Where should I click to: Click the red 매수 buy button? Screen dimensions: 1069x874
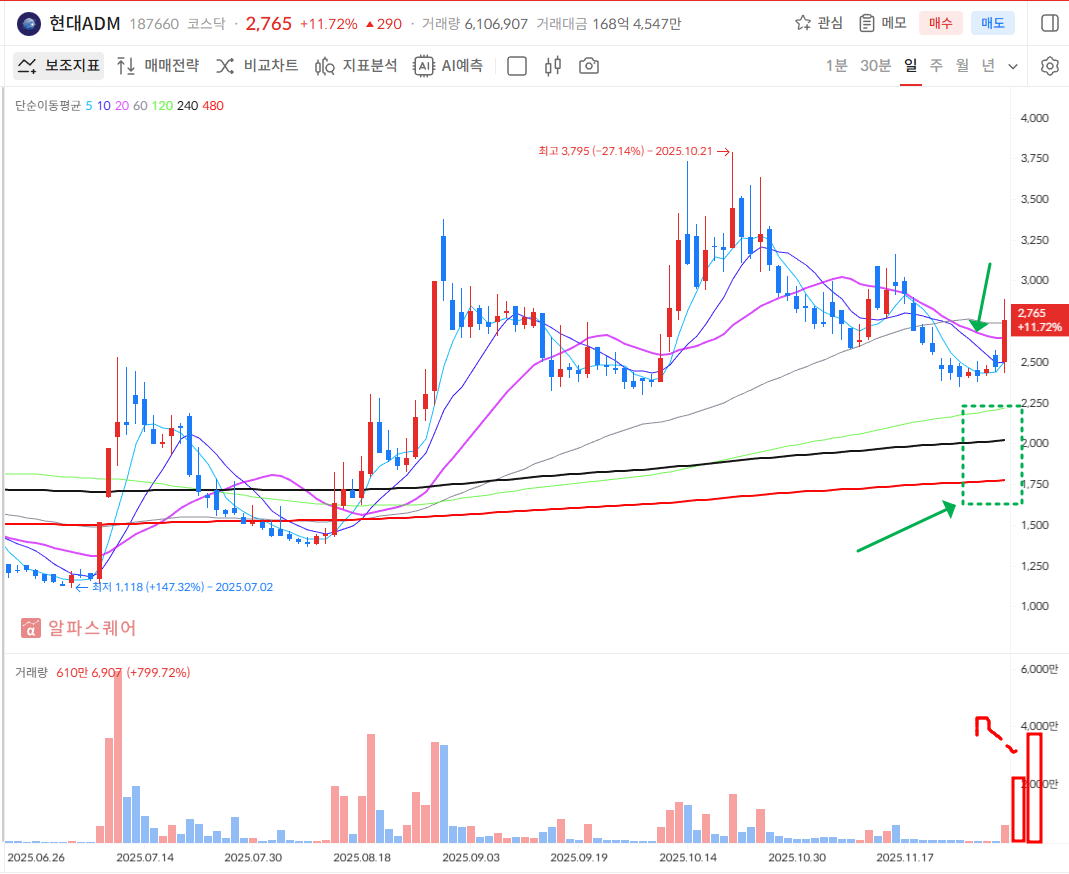(941, 23)
